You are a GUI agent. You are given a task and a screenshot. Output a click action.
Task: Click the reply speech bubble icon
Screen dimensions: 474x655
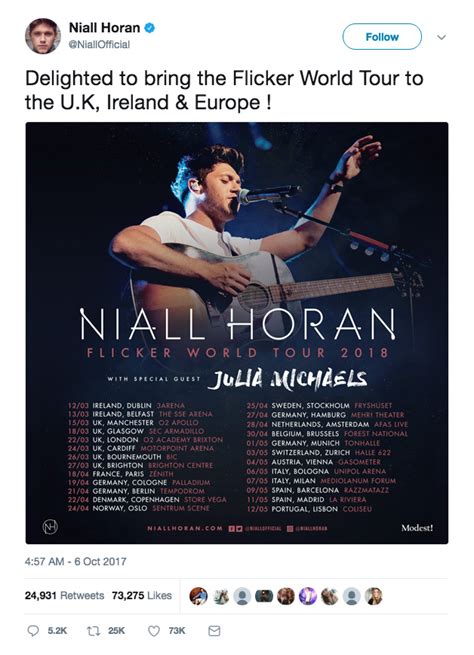click(33, 630)
